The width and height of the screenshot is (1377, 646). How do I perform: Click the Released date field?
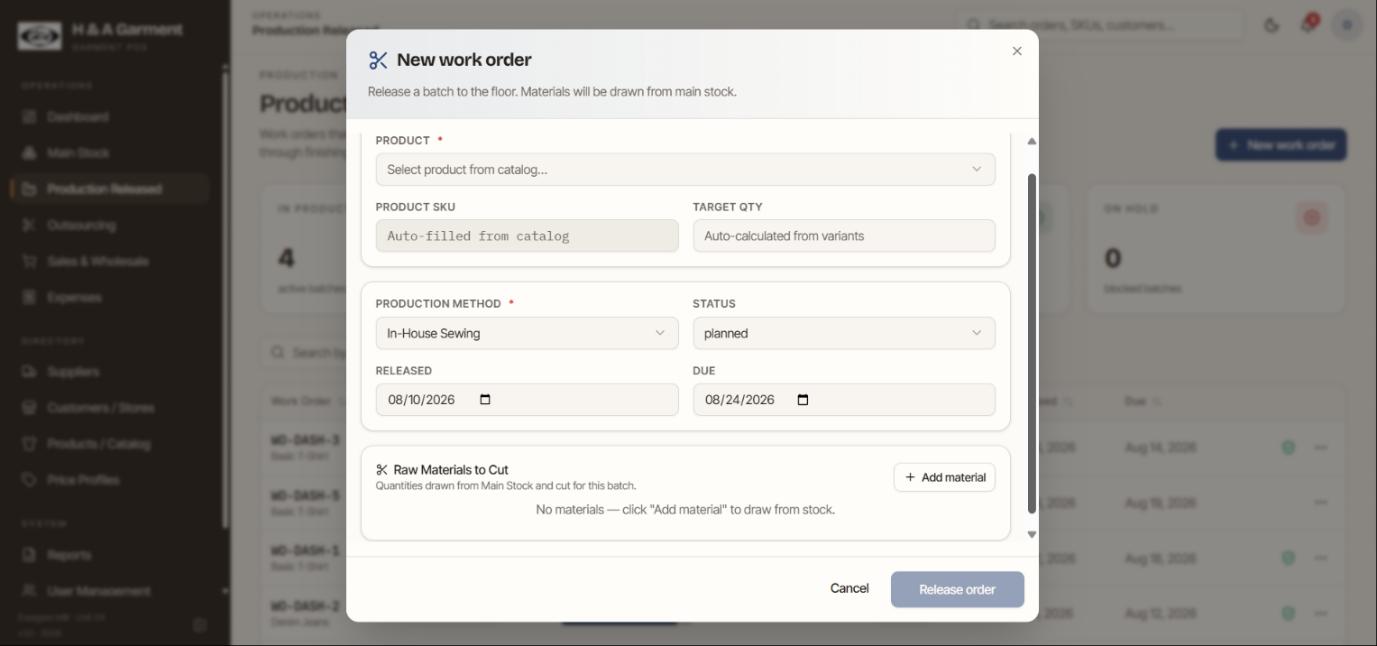click(x=527, y=400)
